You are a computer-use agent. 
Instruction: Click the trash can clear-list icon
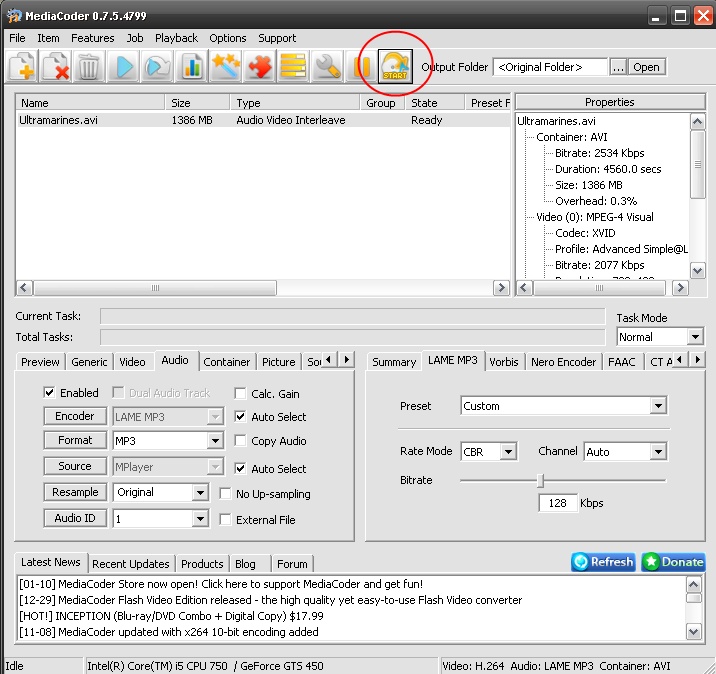tap(89, 67)
